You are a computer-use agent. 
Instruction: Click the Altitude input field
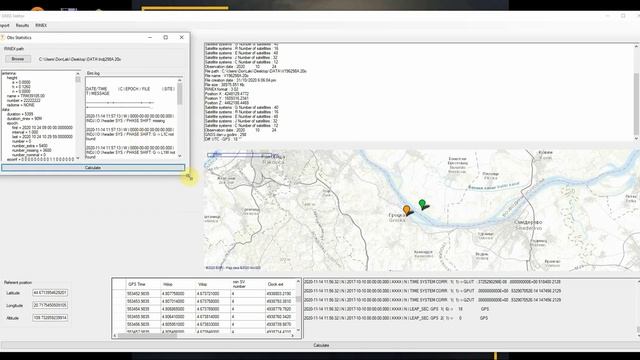(50, 318)
